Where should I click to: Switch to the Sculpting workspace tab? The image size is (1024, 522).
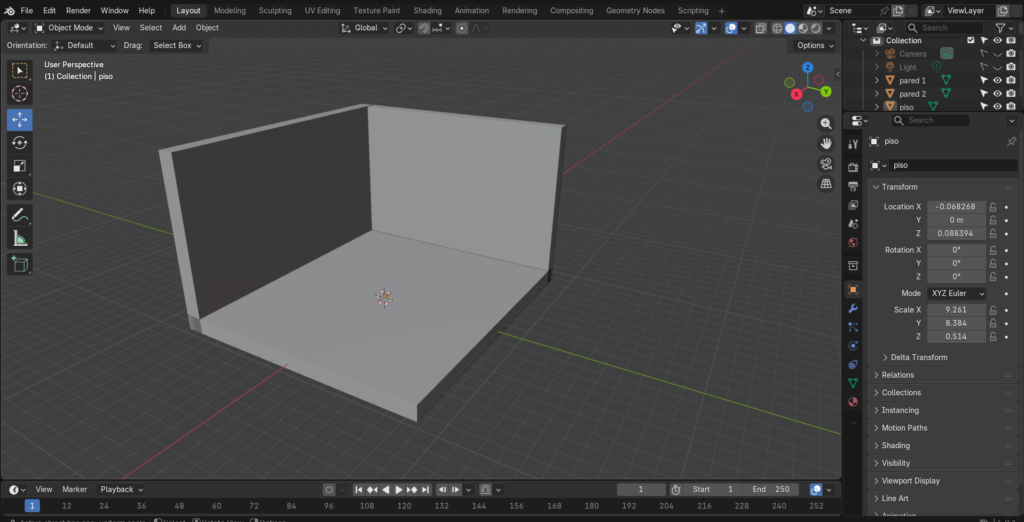pos(275,10)
